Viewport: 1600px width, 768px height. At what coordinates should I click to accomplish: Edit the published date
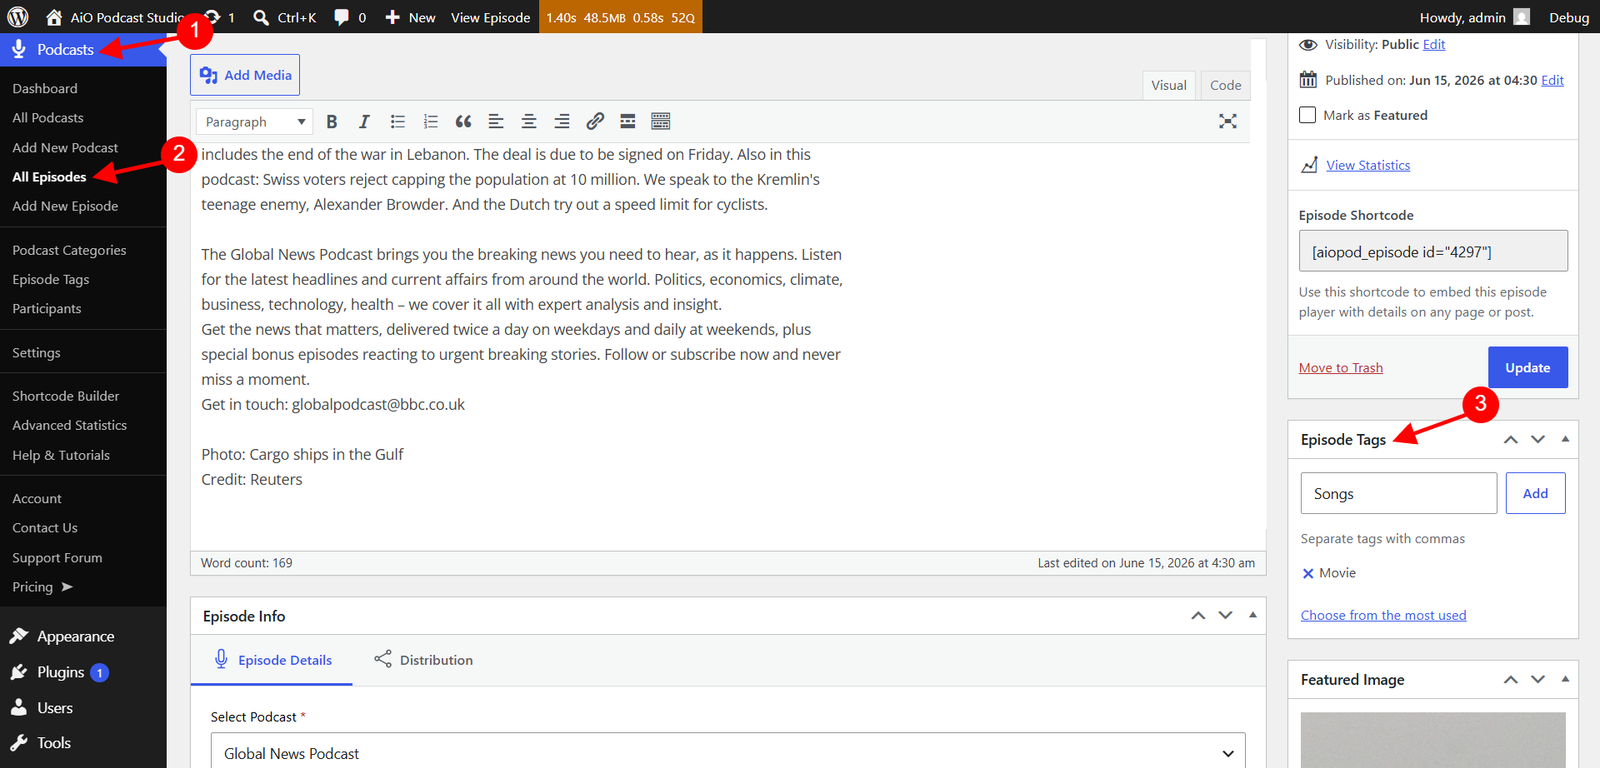point(1552,80)
